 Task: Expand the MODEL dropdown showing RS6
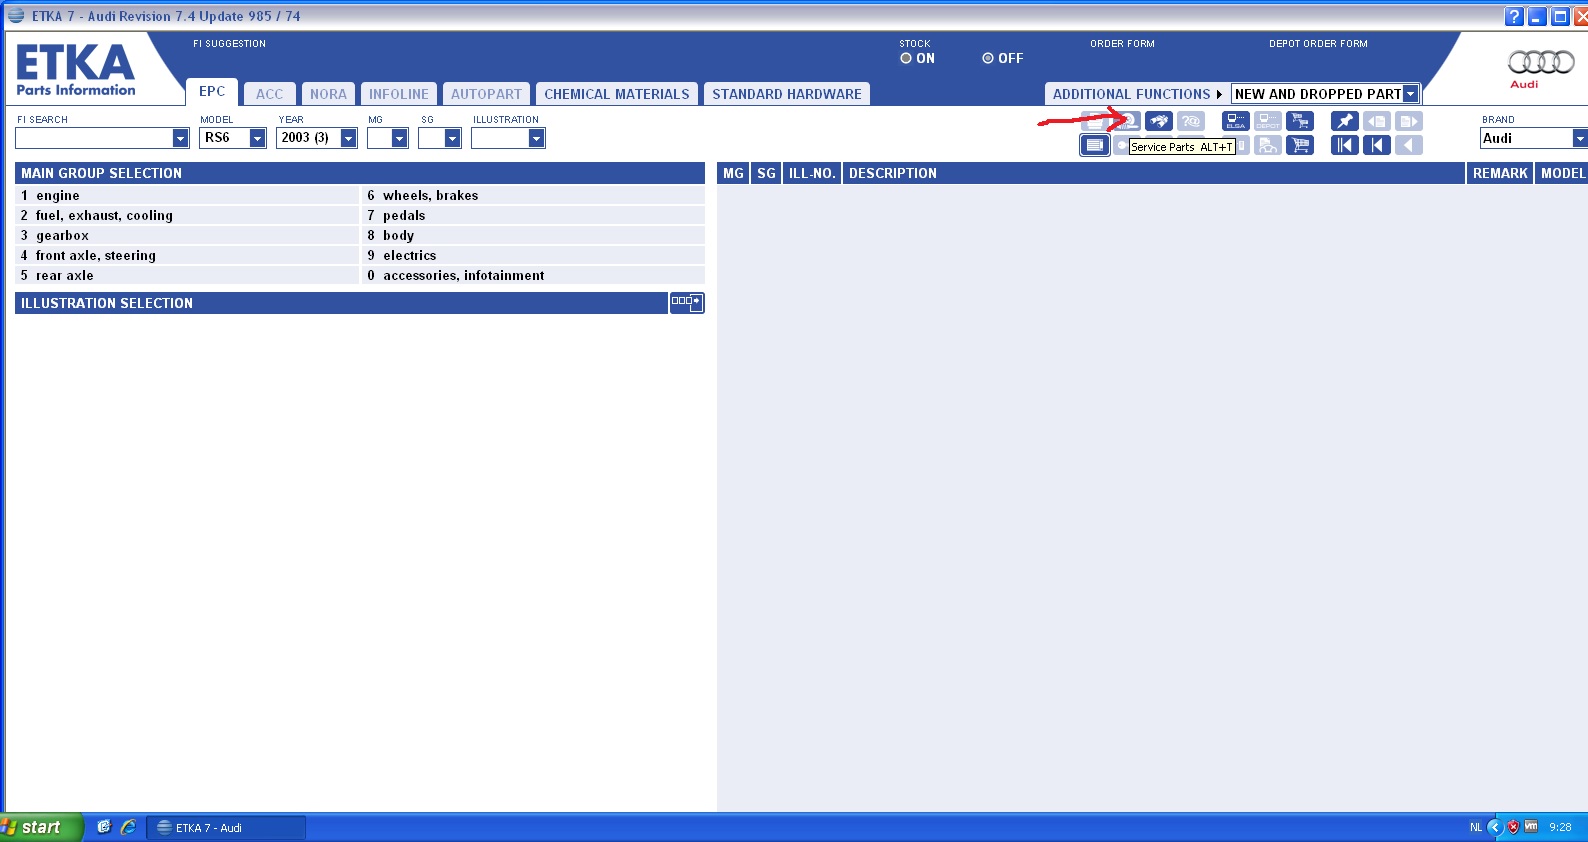click(257, 138)
